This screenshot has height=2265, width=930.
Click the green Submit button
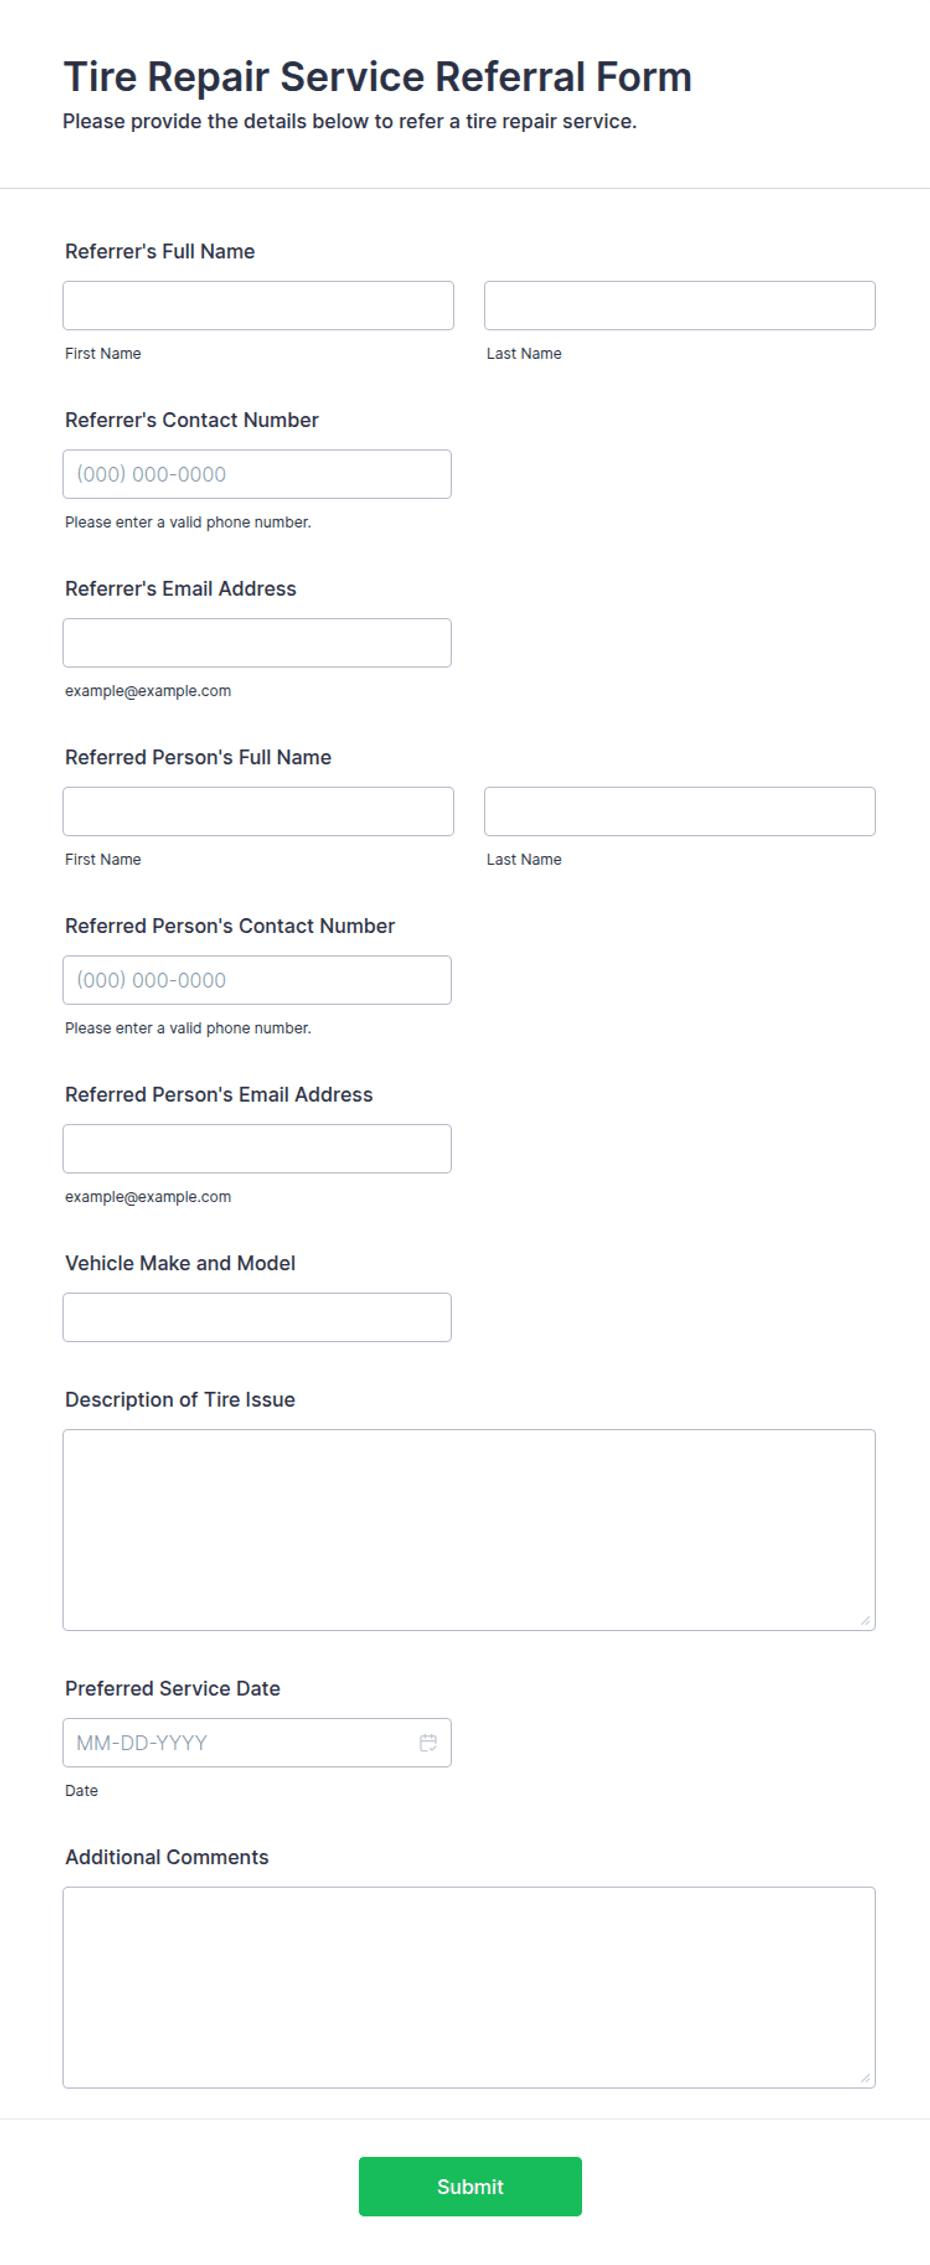coord(470,2186)
